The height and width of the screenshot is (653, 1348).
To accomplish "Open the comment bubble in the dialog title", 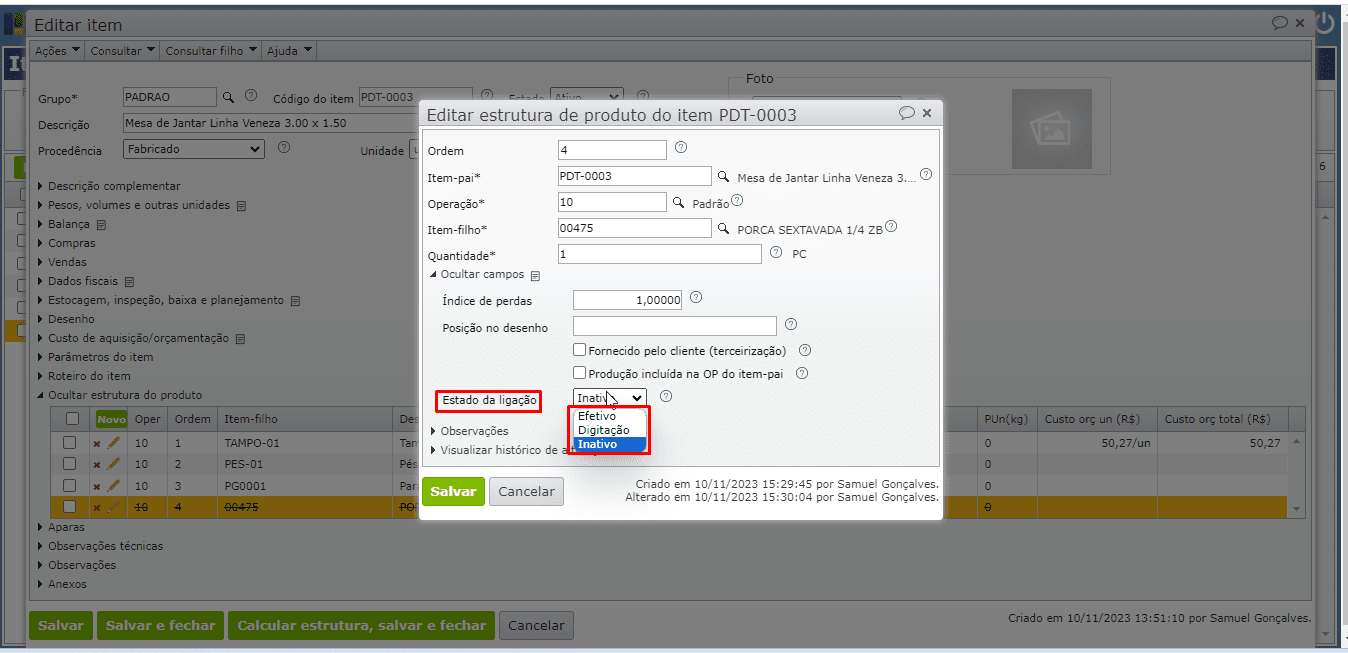I will click(907, 113).
